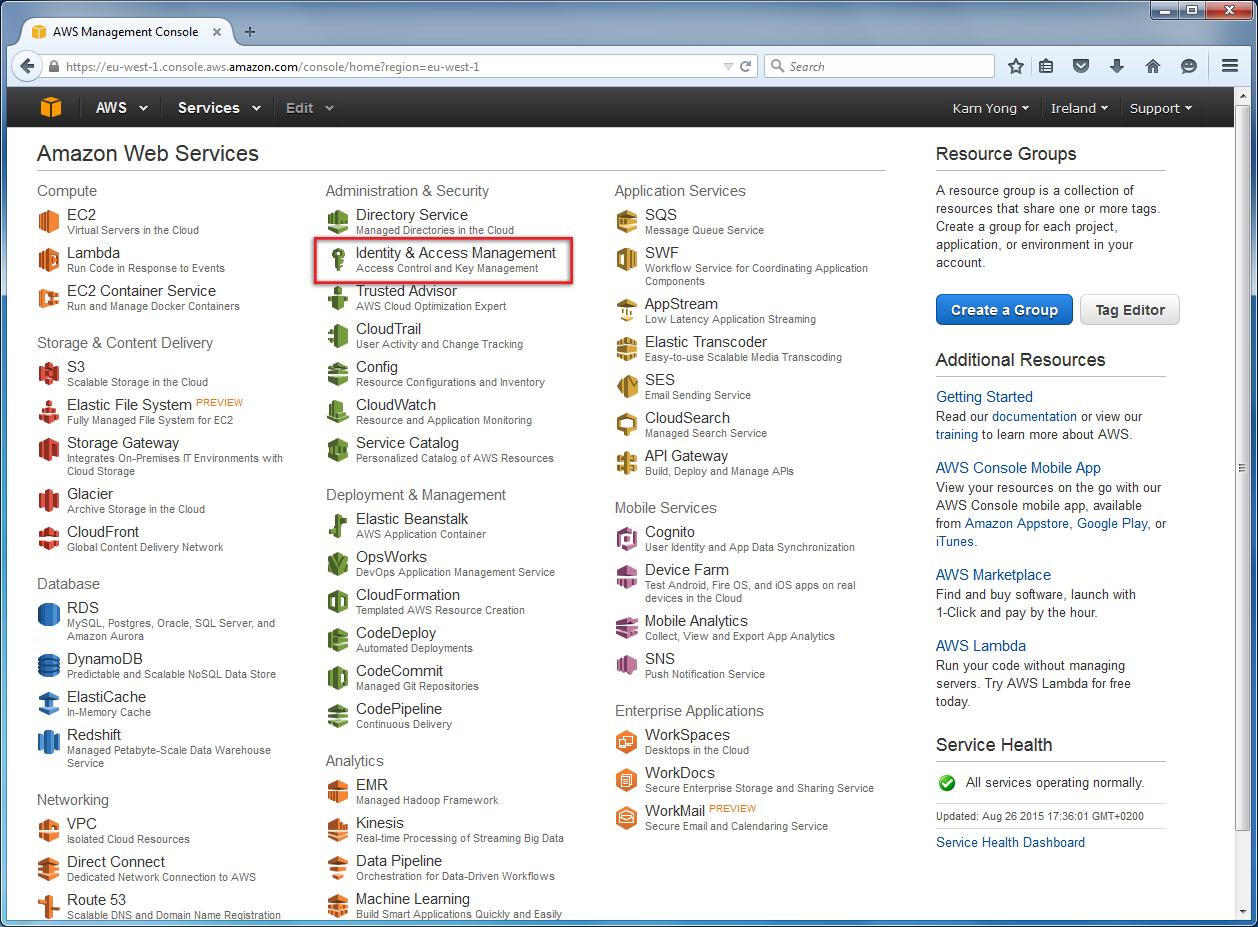
Task: Open the Karn Yong account dropdown
Action: point(990,108)
